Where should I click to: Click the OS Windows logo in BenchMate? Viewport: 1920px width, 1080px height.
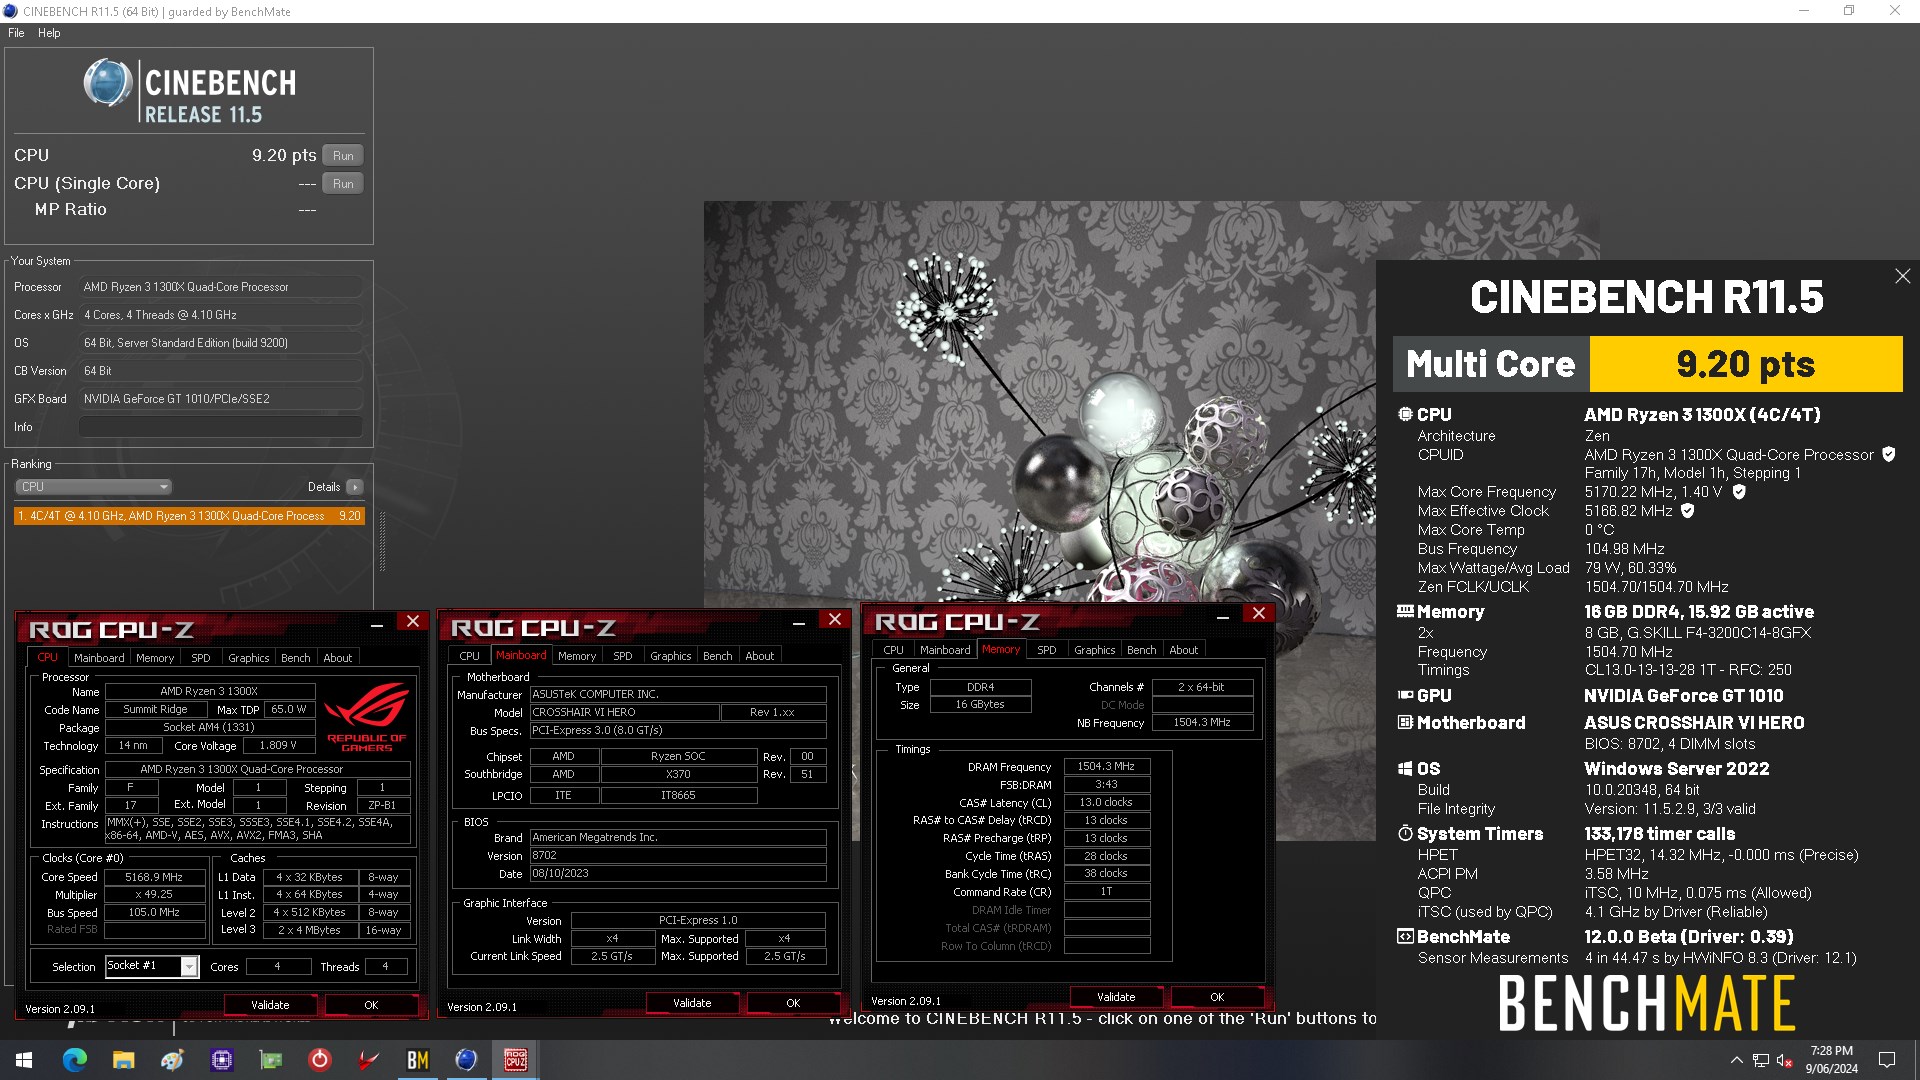pos(1405,768)
